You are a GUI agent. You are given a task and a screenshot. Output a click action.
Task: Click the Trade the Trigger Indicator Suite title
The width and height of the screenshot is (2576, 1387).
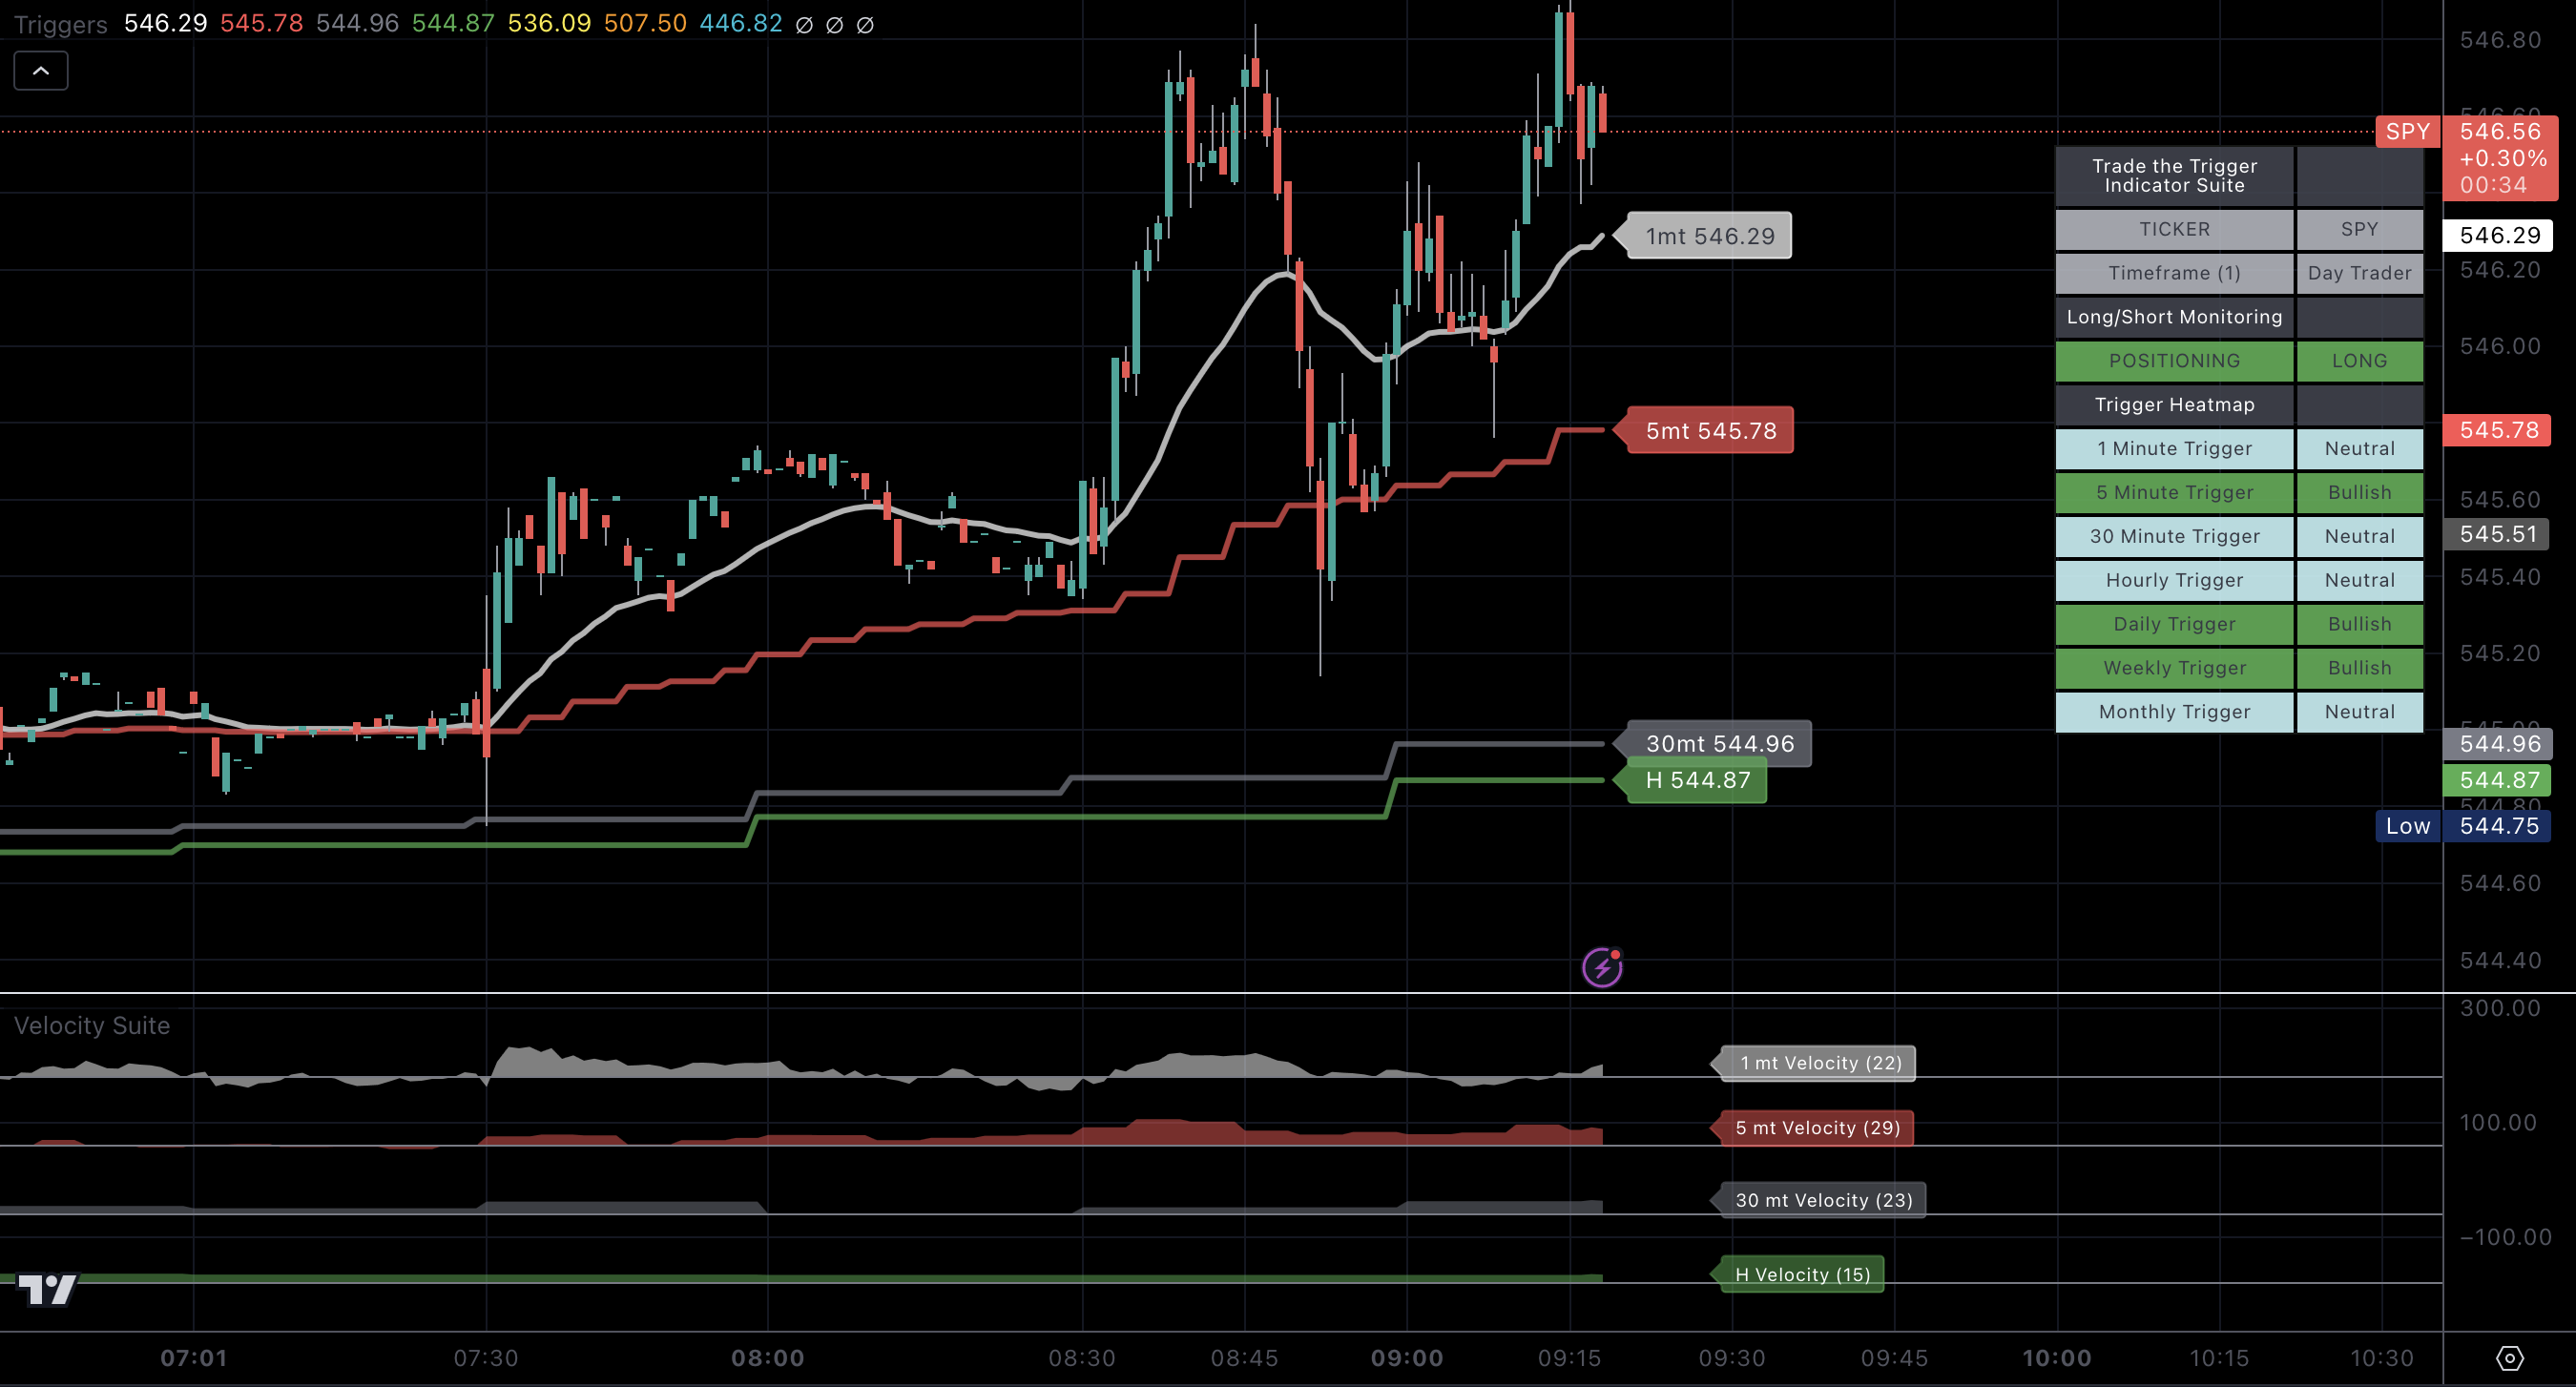click(2174, 176)
